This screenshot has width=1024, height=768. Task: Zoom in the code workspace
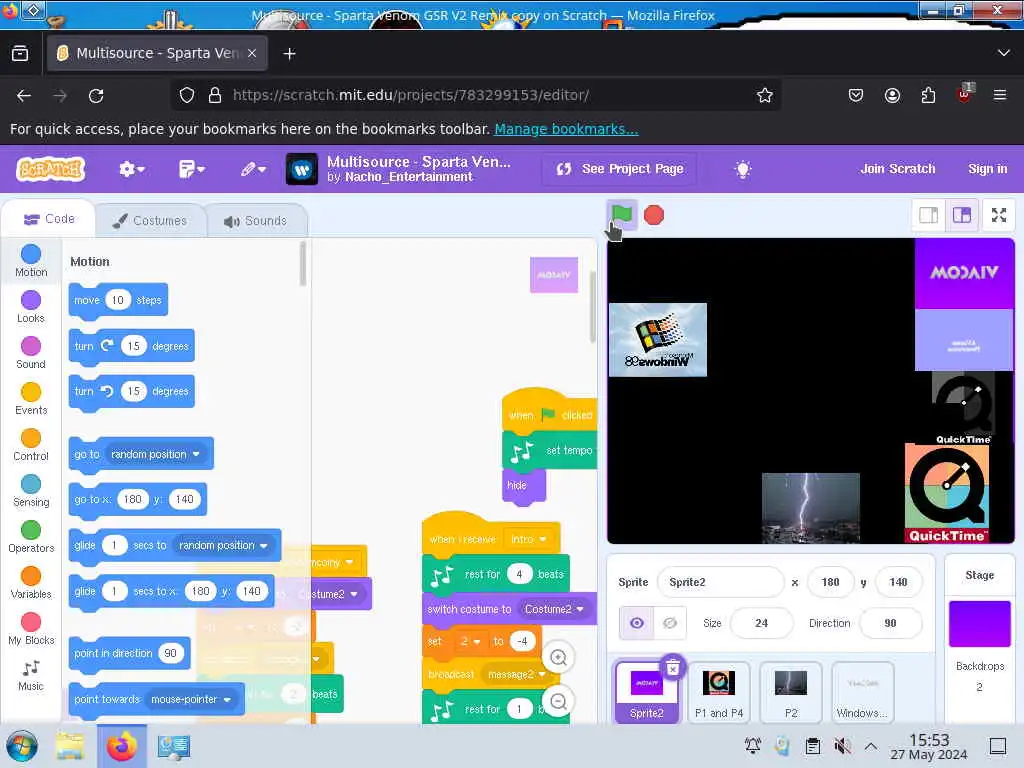click(558, 657)
